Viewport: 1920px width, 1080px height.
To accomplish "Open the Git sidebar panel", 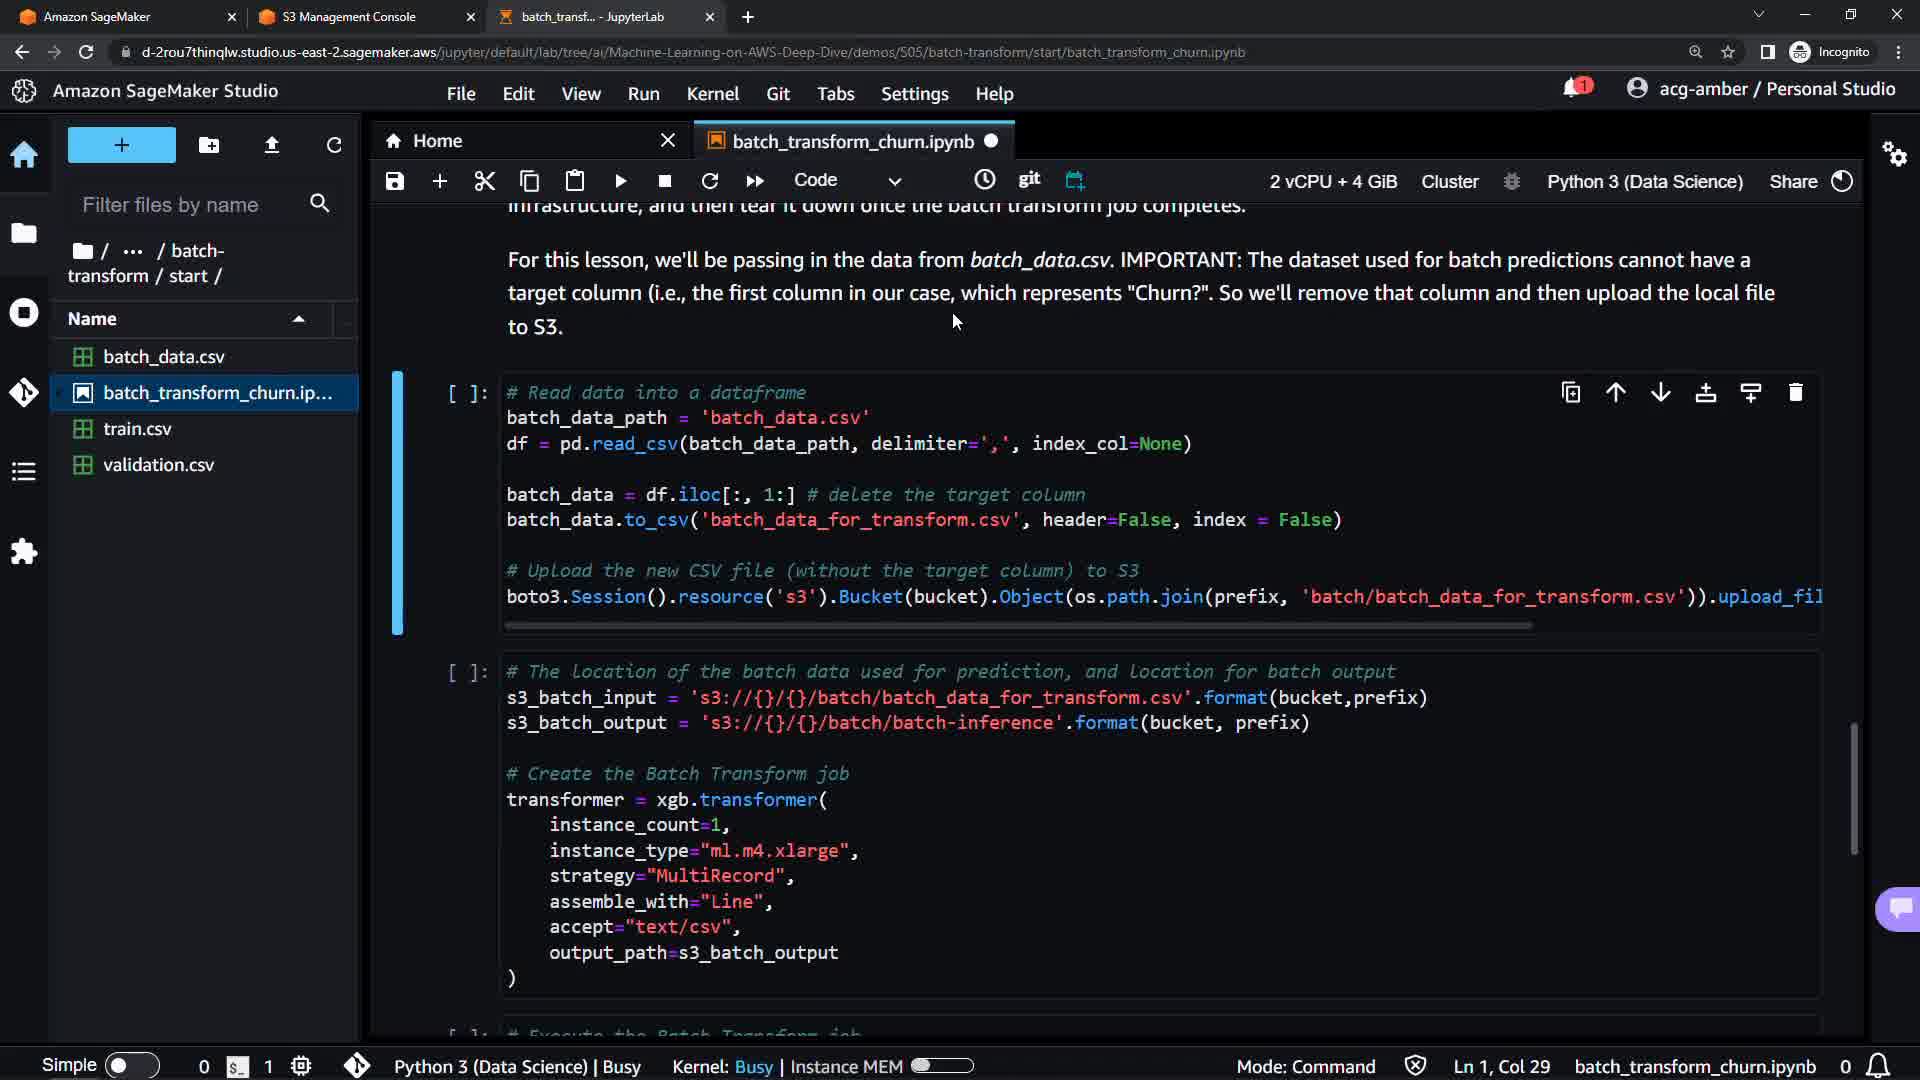I will (x=24, y=392).
